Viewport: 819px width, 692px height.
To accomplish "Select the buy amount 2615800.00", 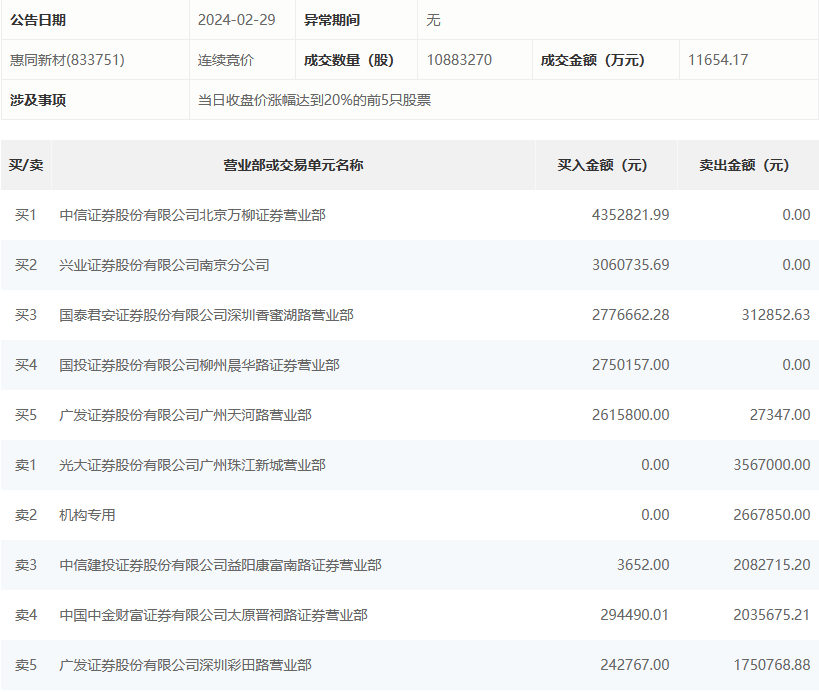I will [x=630, y=415].
